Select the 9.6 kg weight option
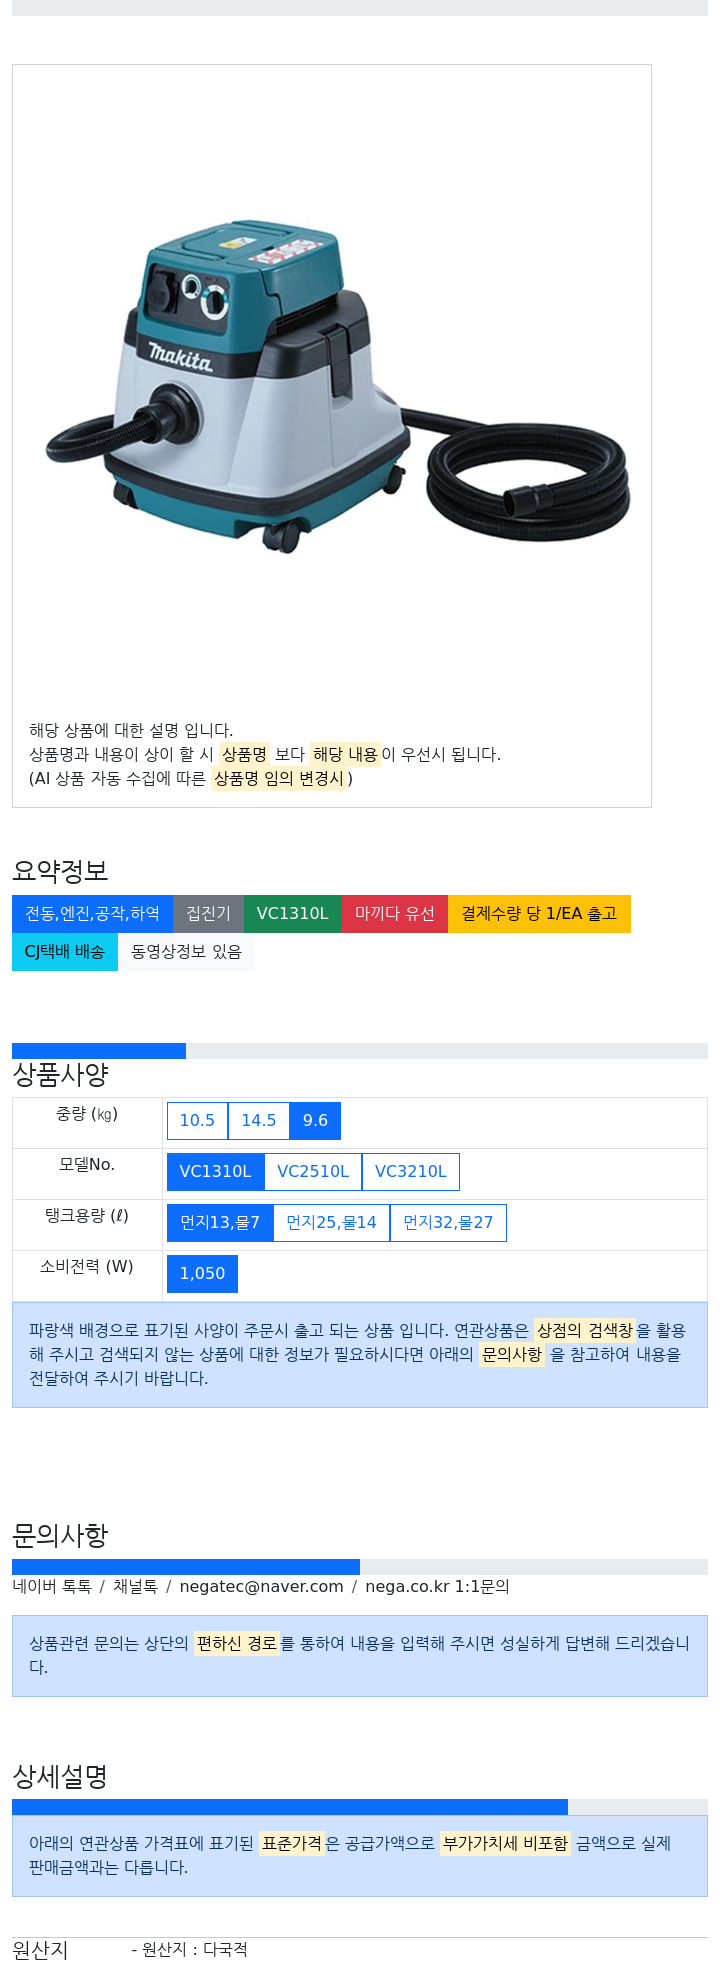Screen dimensions: 720x1970 (315, 1120)
